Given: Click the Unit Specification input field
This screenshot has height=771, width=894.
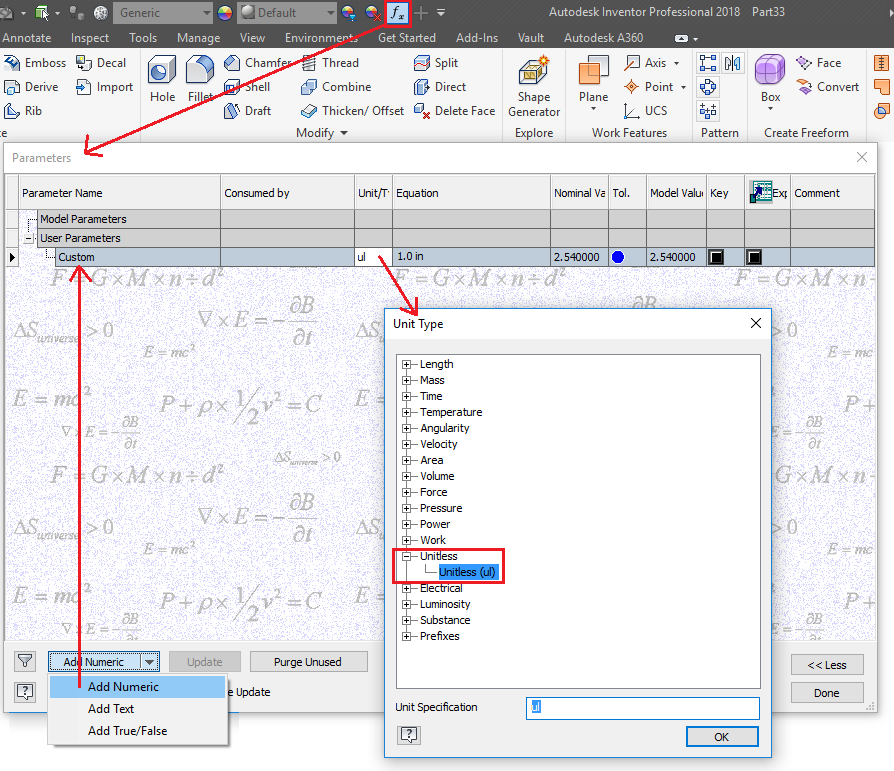Looking at the screenshot, I should click(x=641, y=707).
